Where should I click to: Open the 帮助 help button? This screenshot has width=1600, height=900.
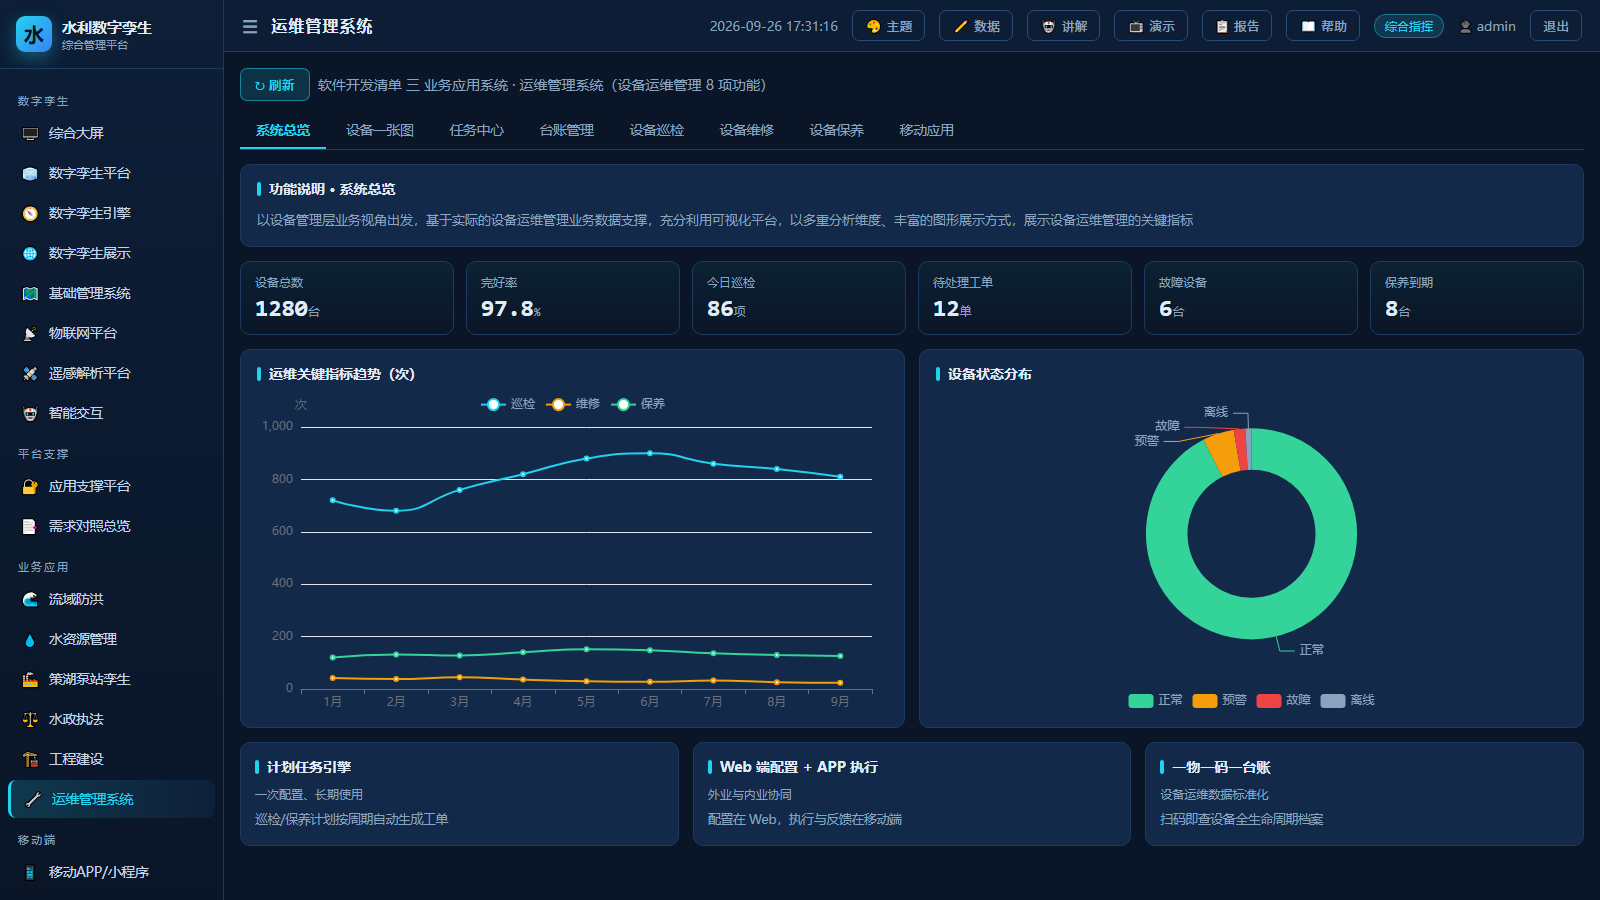(1323, 26)
